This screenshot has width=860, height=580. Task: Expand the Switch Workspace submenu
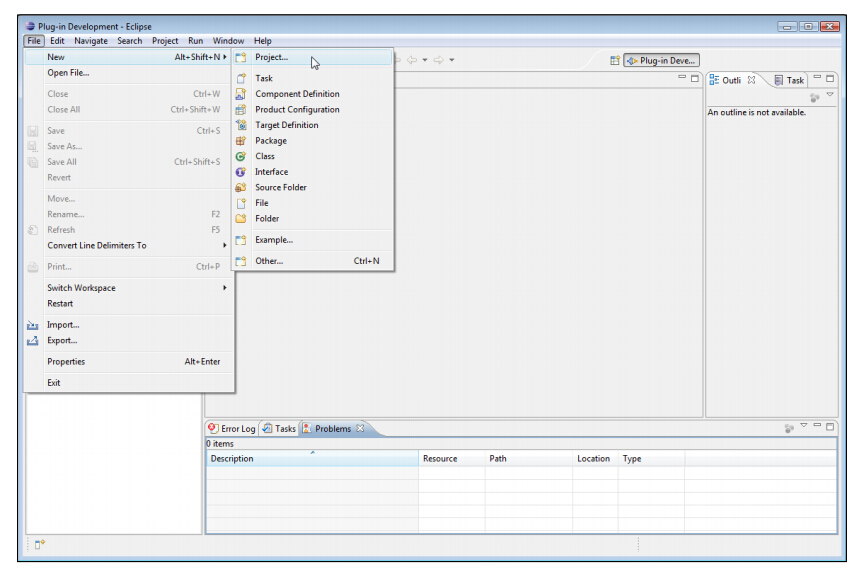225,288
